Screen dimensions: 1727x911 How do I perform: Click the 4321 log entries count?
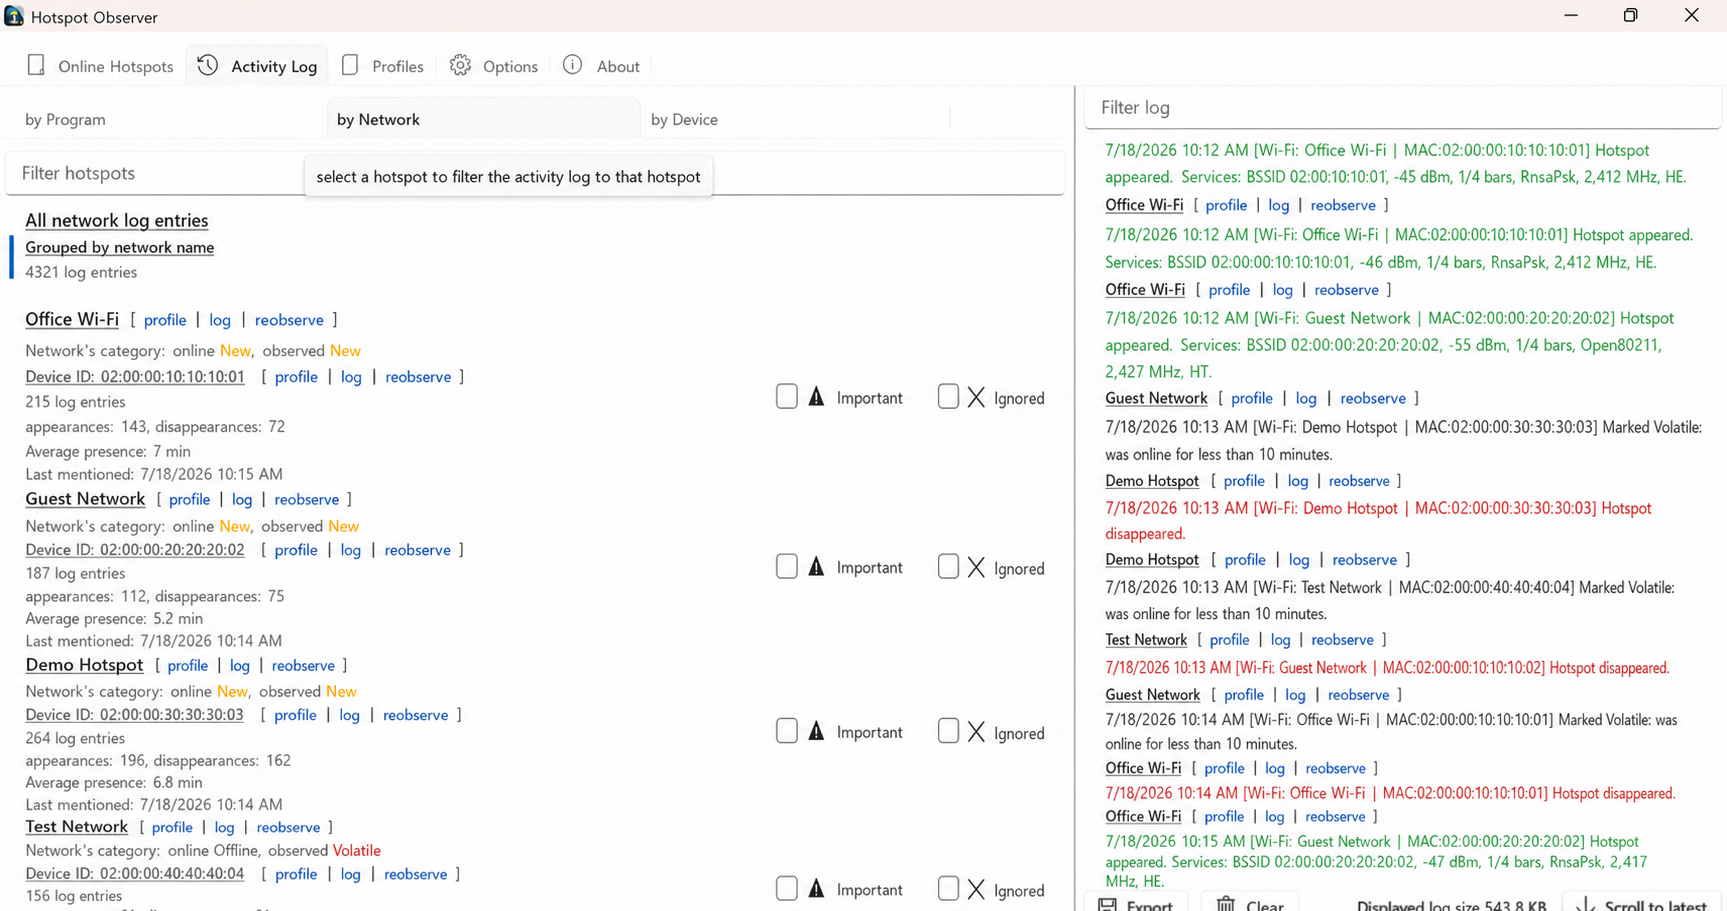81,272
